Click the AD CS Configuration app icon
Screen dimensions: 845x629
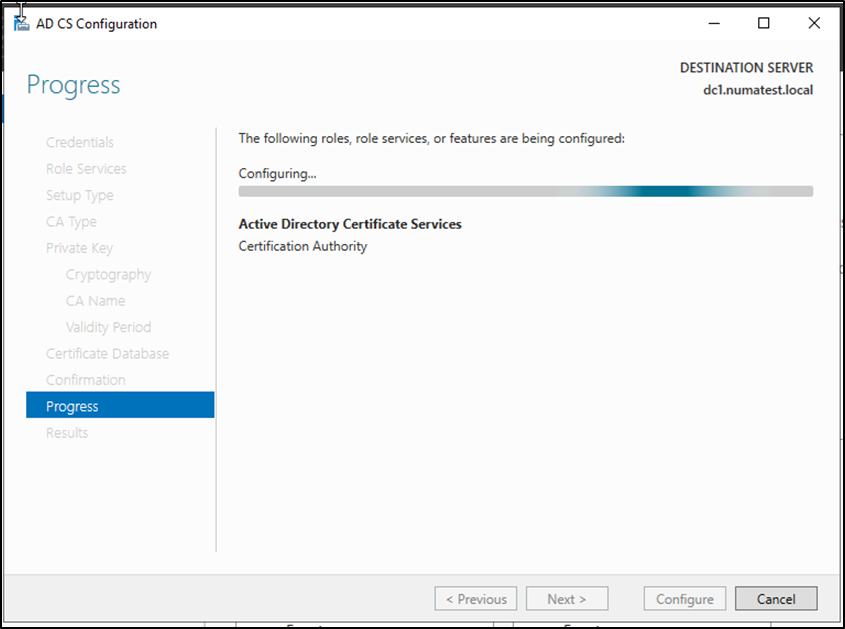[x=21, y=23]
